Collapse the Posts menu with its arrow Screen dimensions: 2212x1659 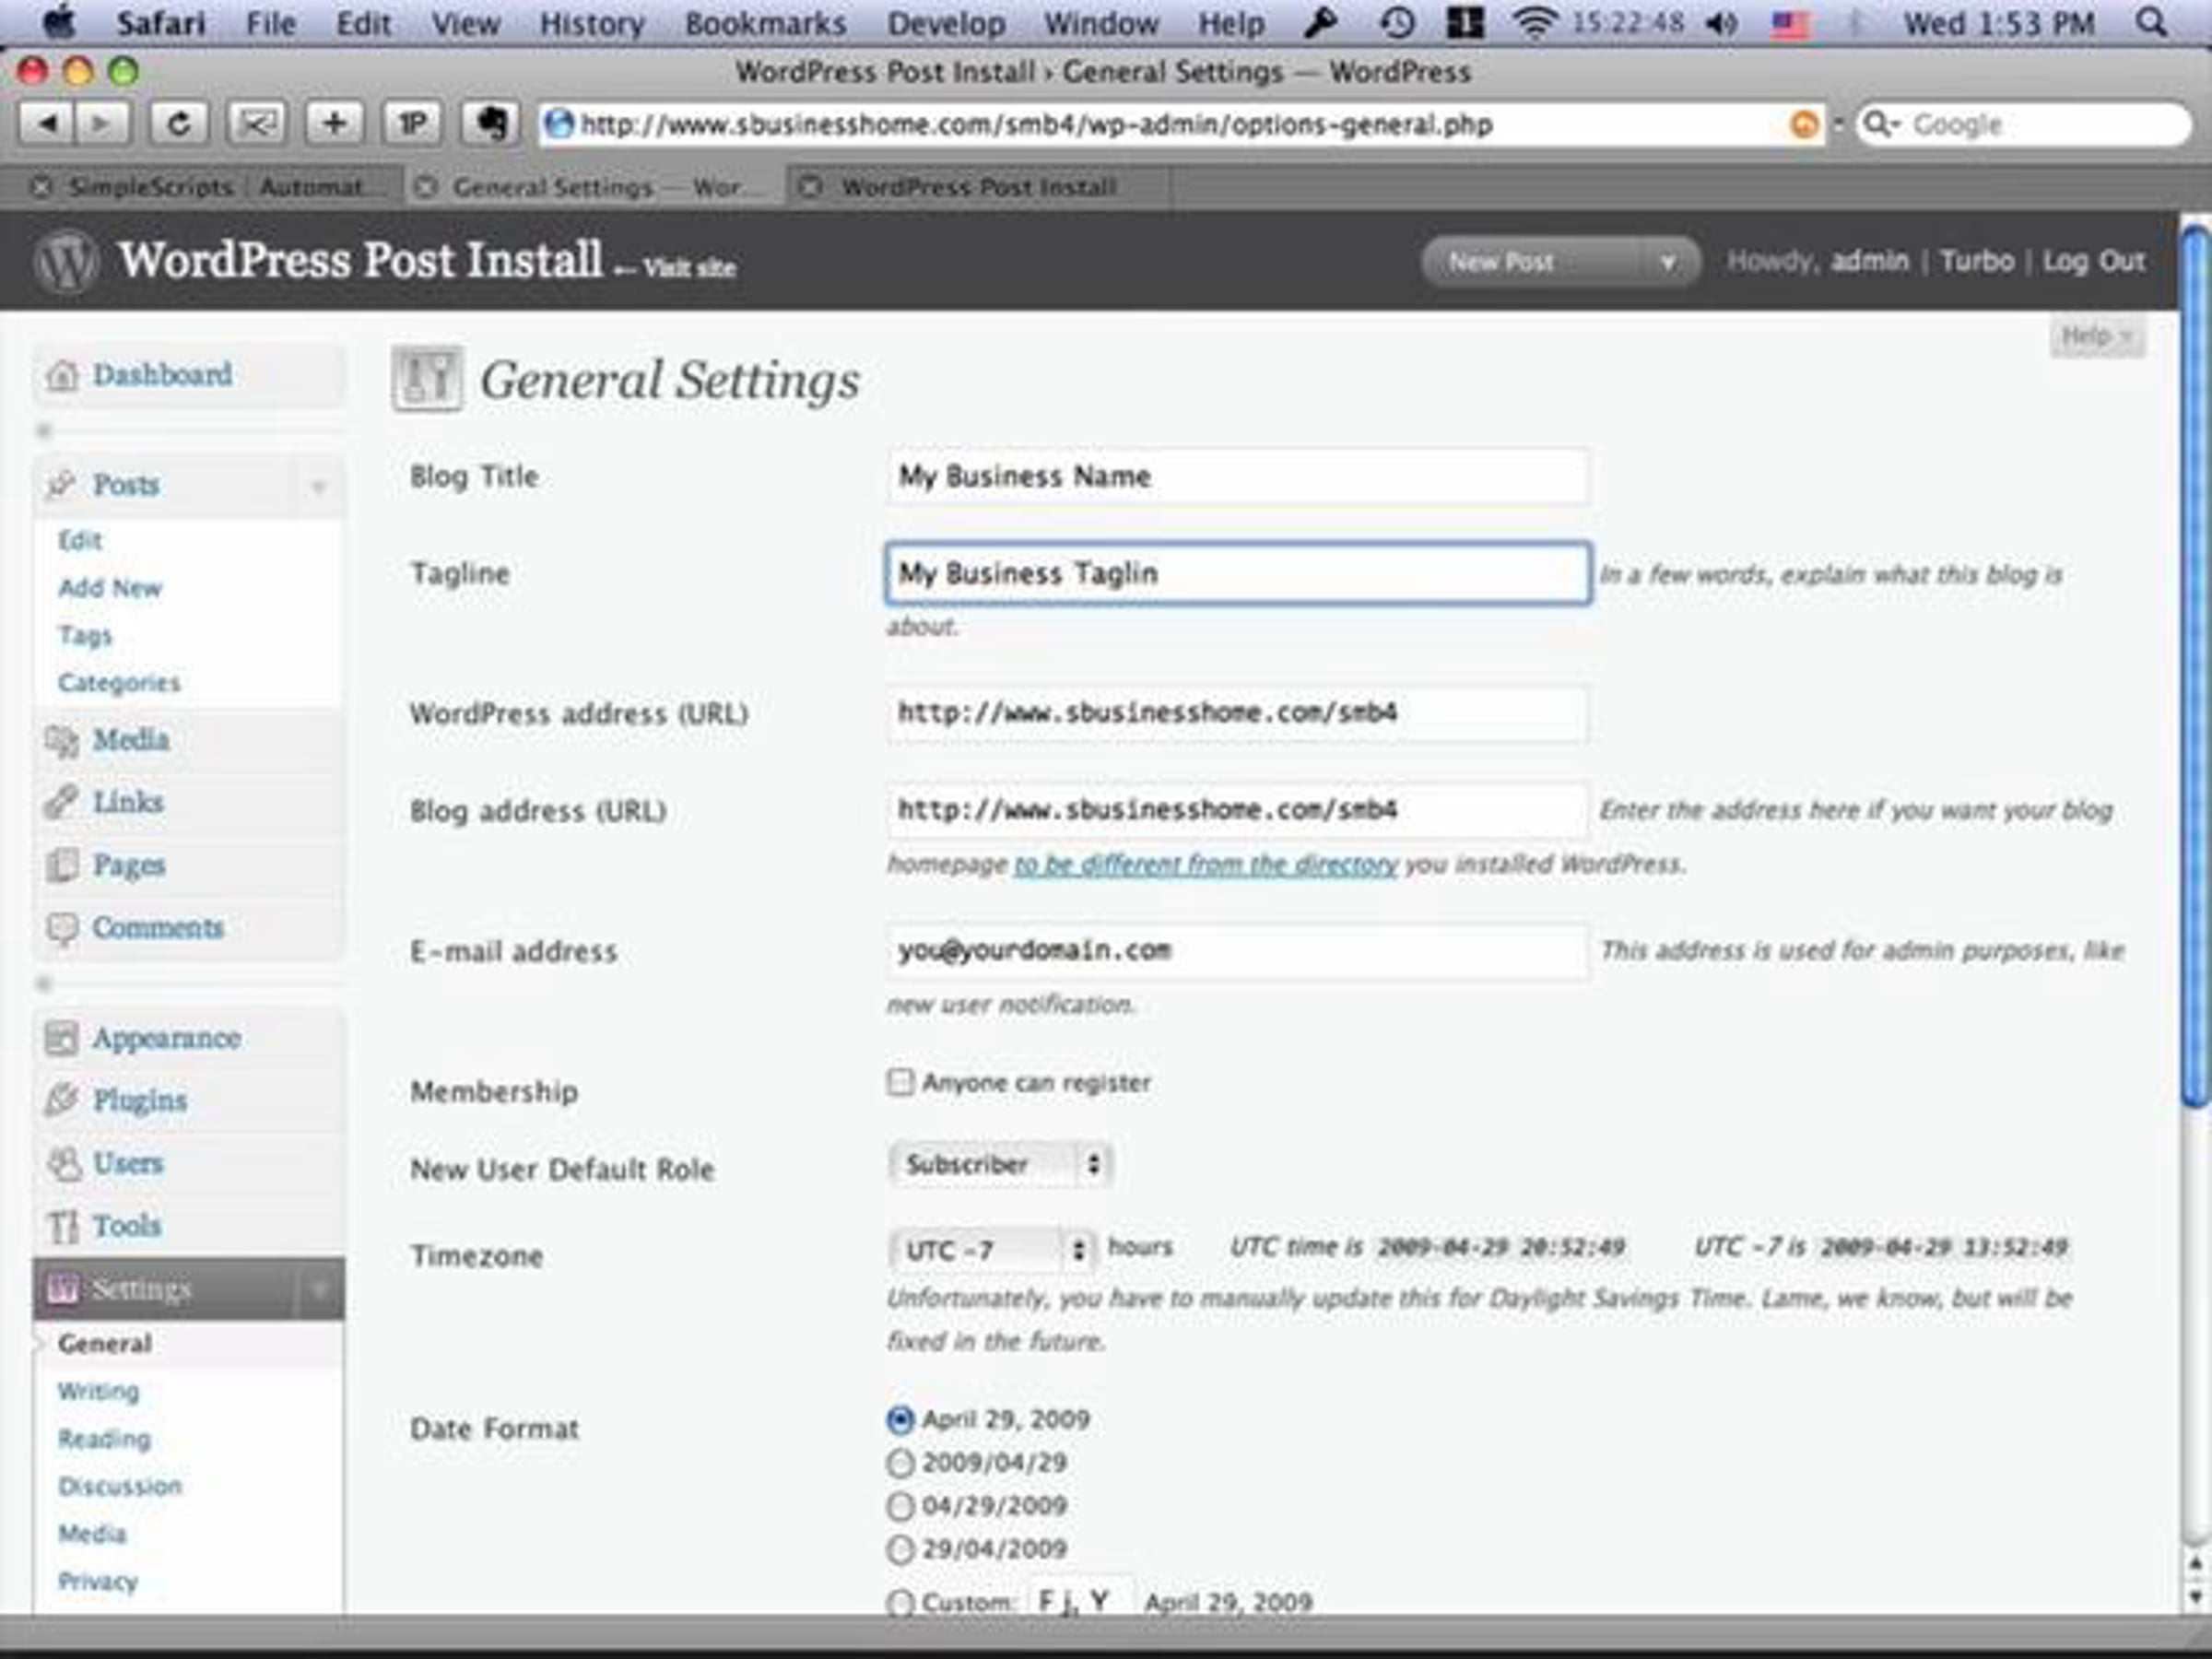click(x=319, y=486)
